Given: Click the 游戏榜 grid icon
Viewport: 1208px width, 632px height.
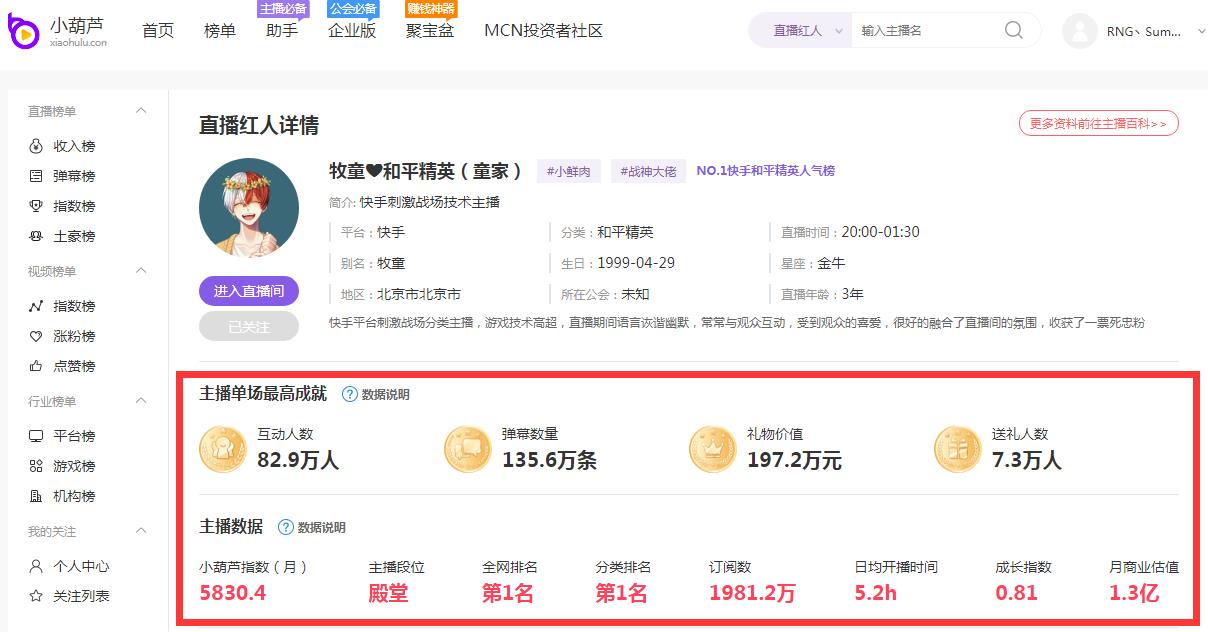Looking at the screenshot, I should [36, 466].
